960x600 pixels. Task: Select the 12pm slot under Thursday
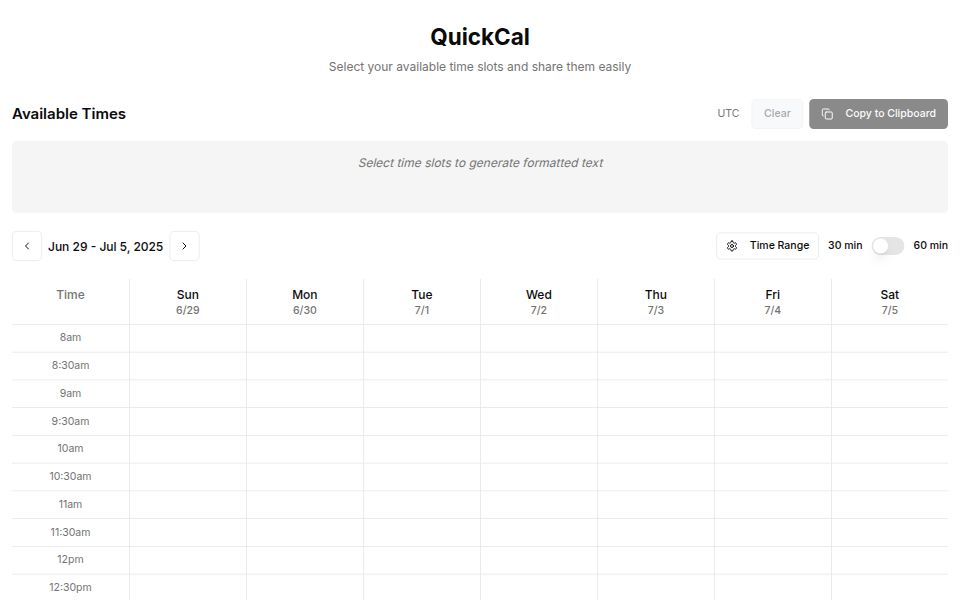coord(655,559)
